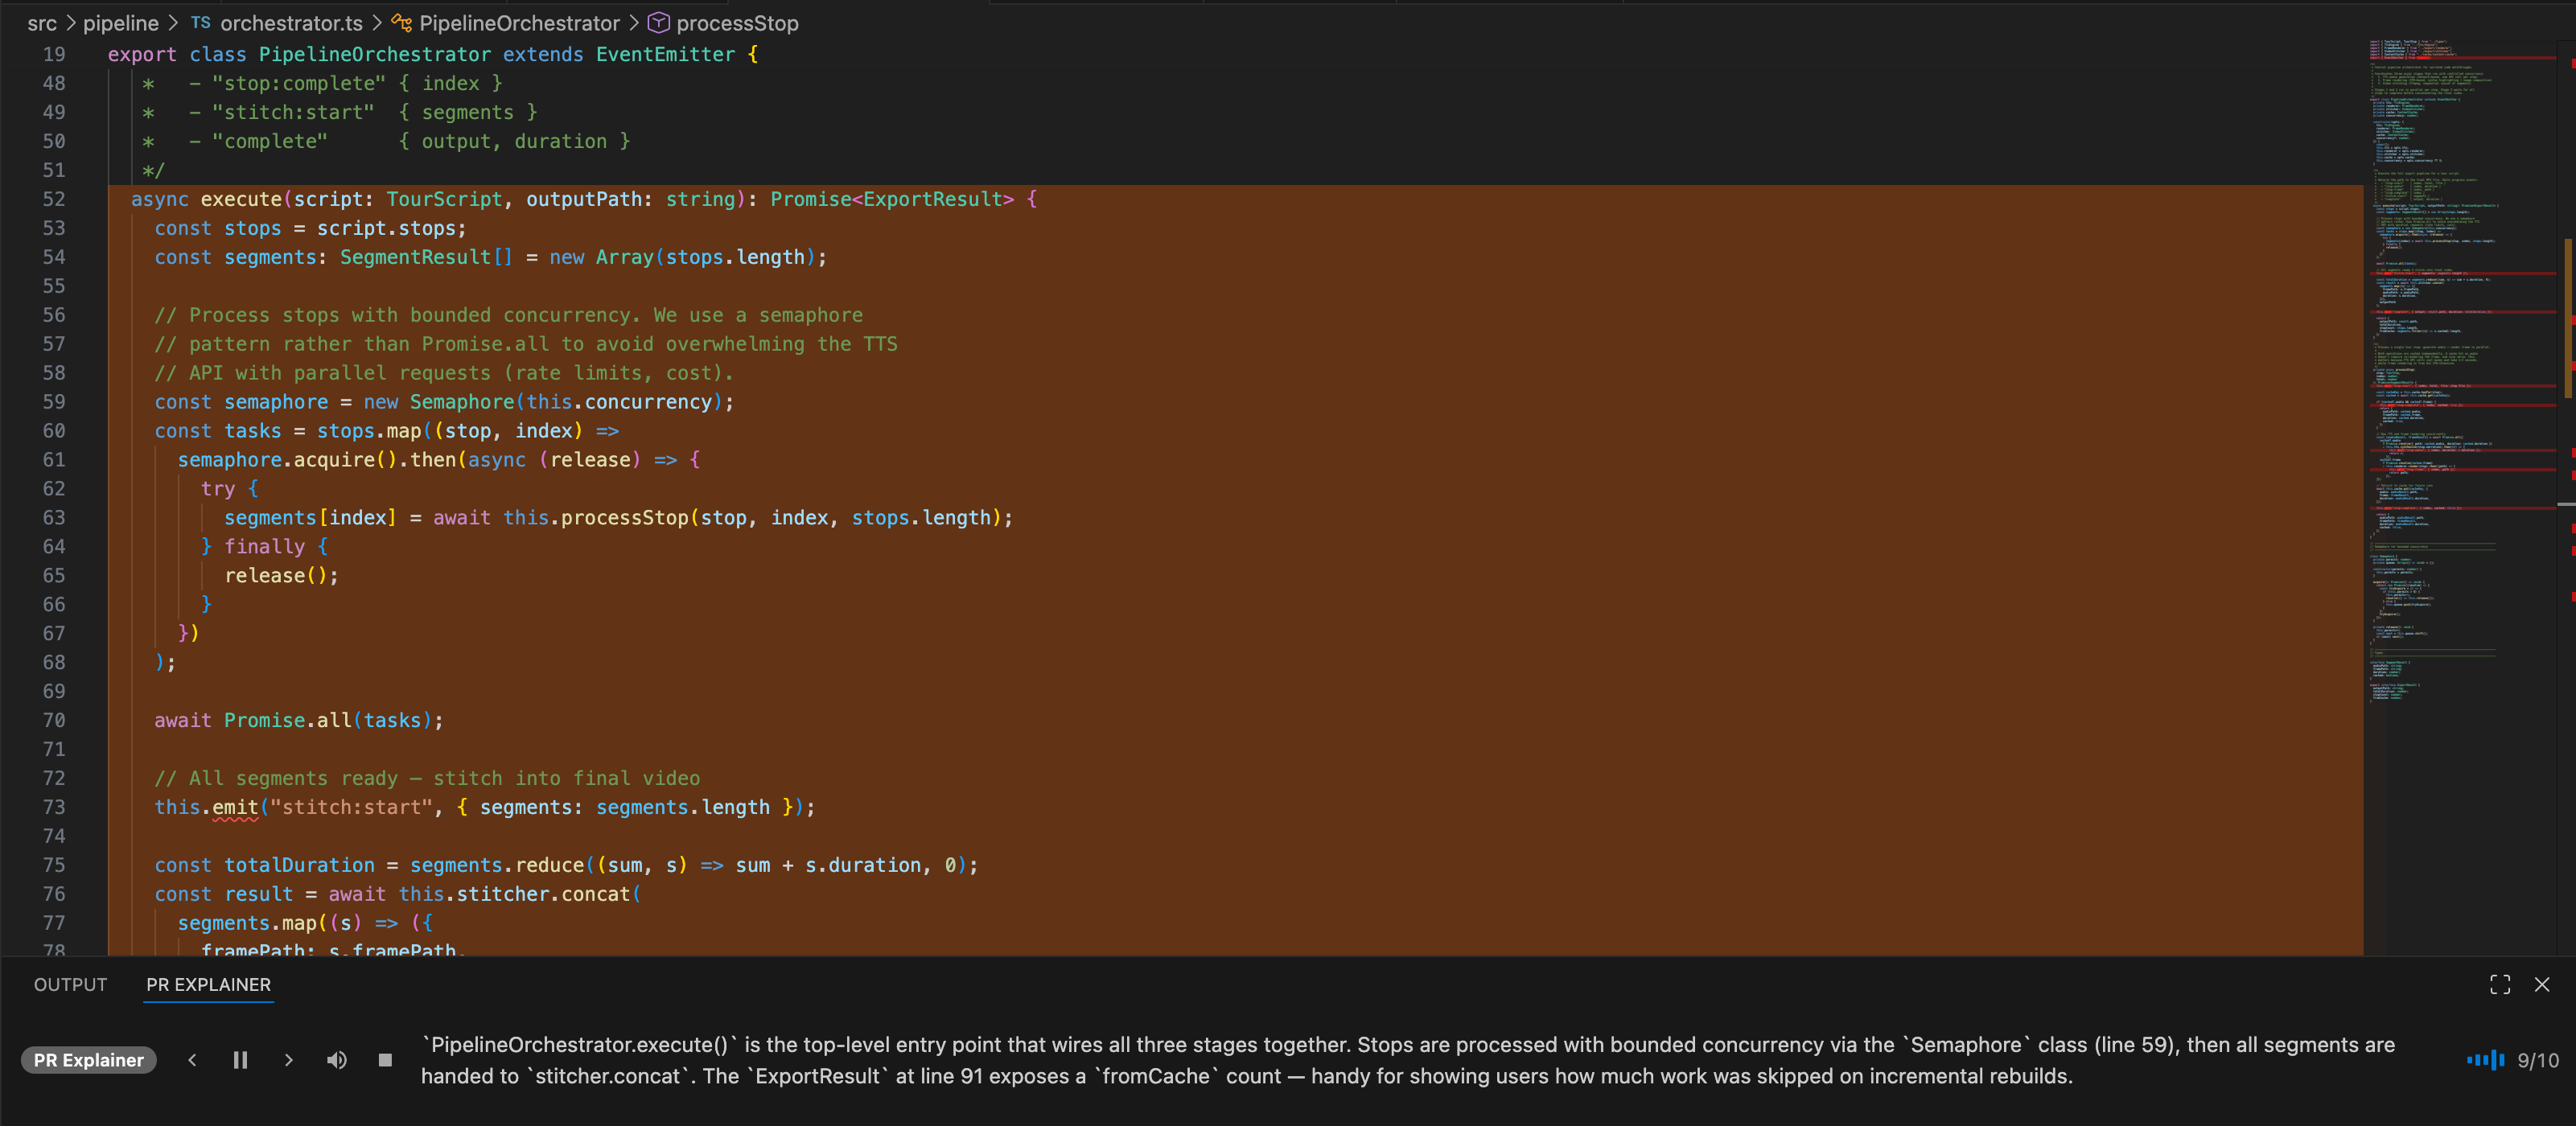Advance to next explainer step
The height and width of the screenshot is (1126, 2576).
tap(288, 1060)
